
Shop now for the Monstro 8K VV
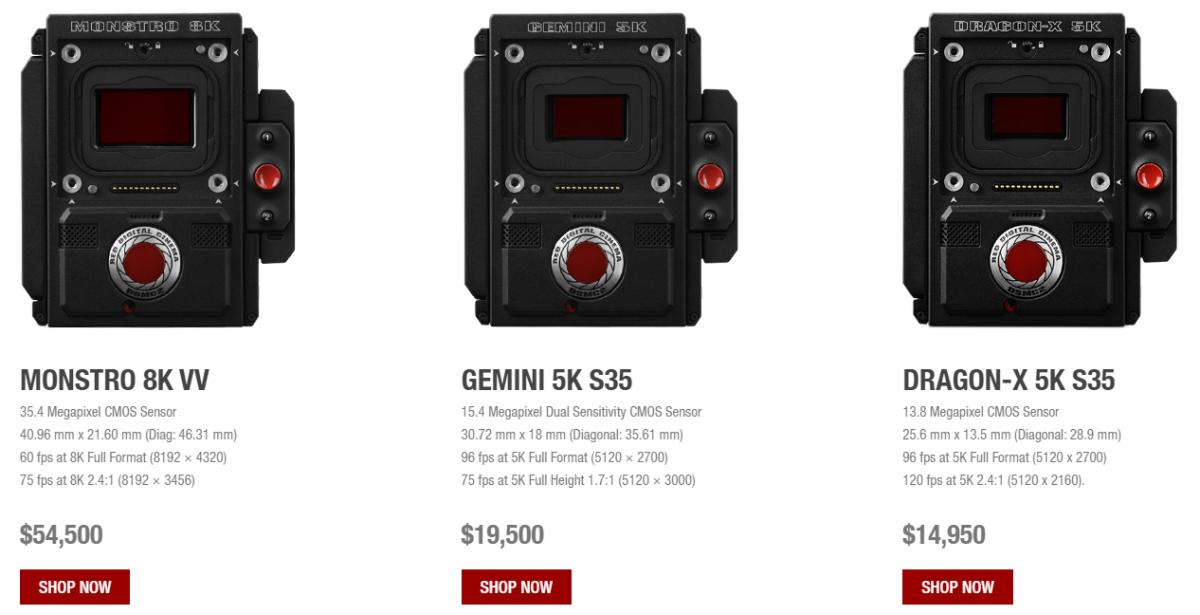pos(75,587)
